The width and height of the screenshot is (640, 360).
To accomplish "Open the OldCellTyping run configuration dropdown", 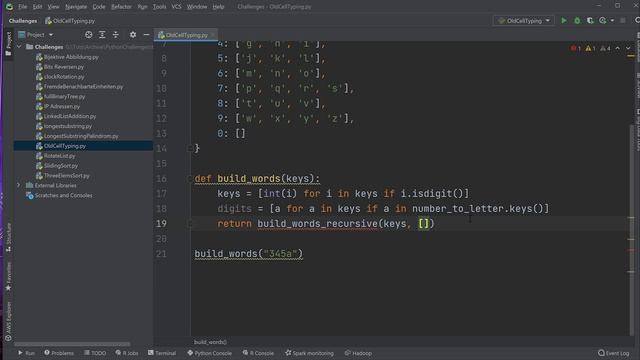I will point(524,20).
